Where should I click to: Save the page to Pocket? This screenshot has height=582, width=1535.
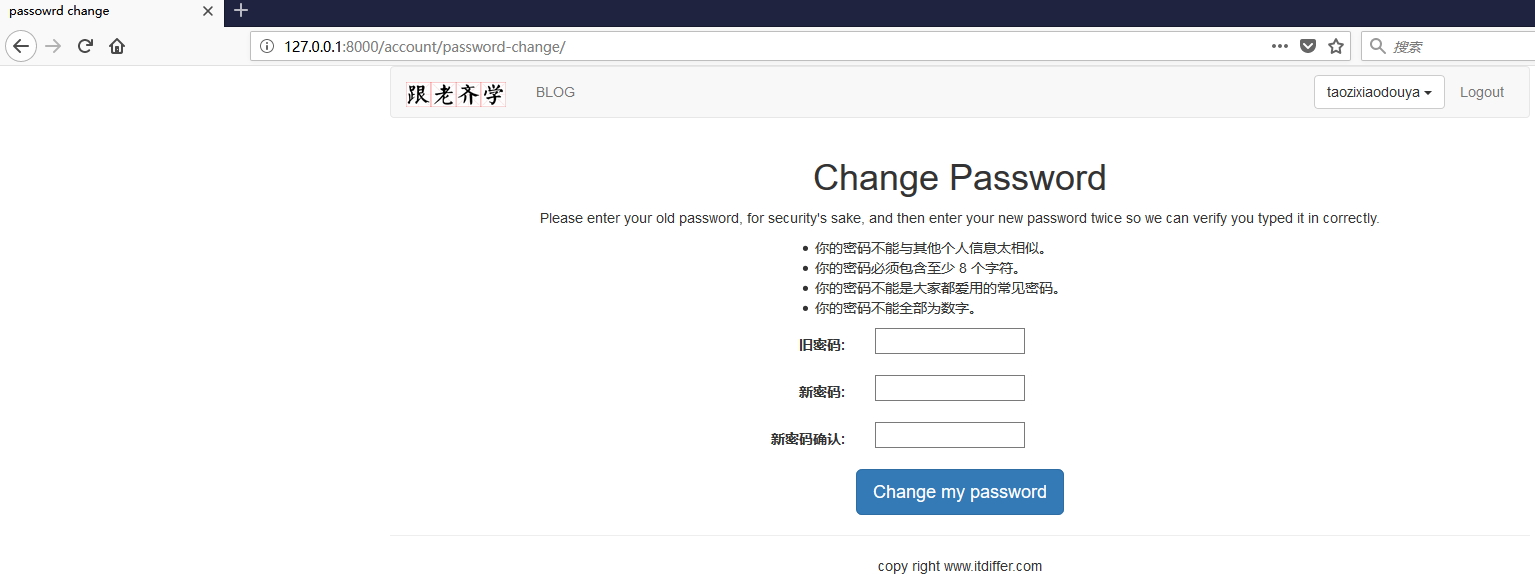(x=1307, y=46)
